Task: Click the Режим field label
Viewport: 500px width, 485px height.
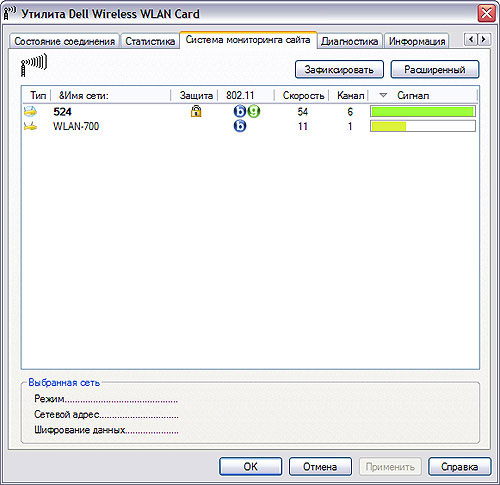Action: point(49,399)
